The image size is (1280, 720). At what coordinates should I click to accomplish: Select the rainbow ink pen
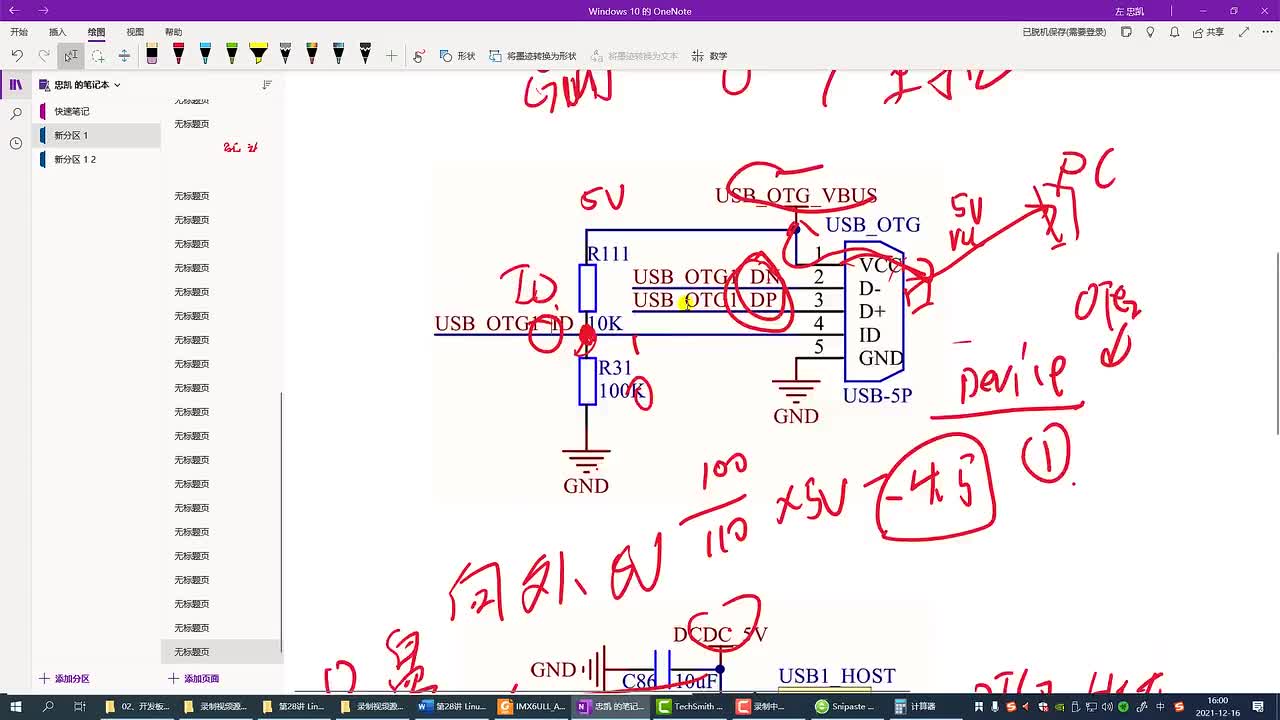312,54
